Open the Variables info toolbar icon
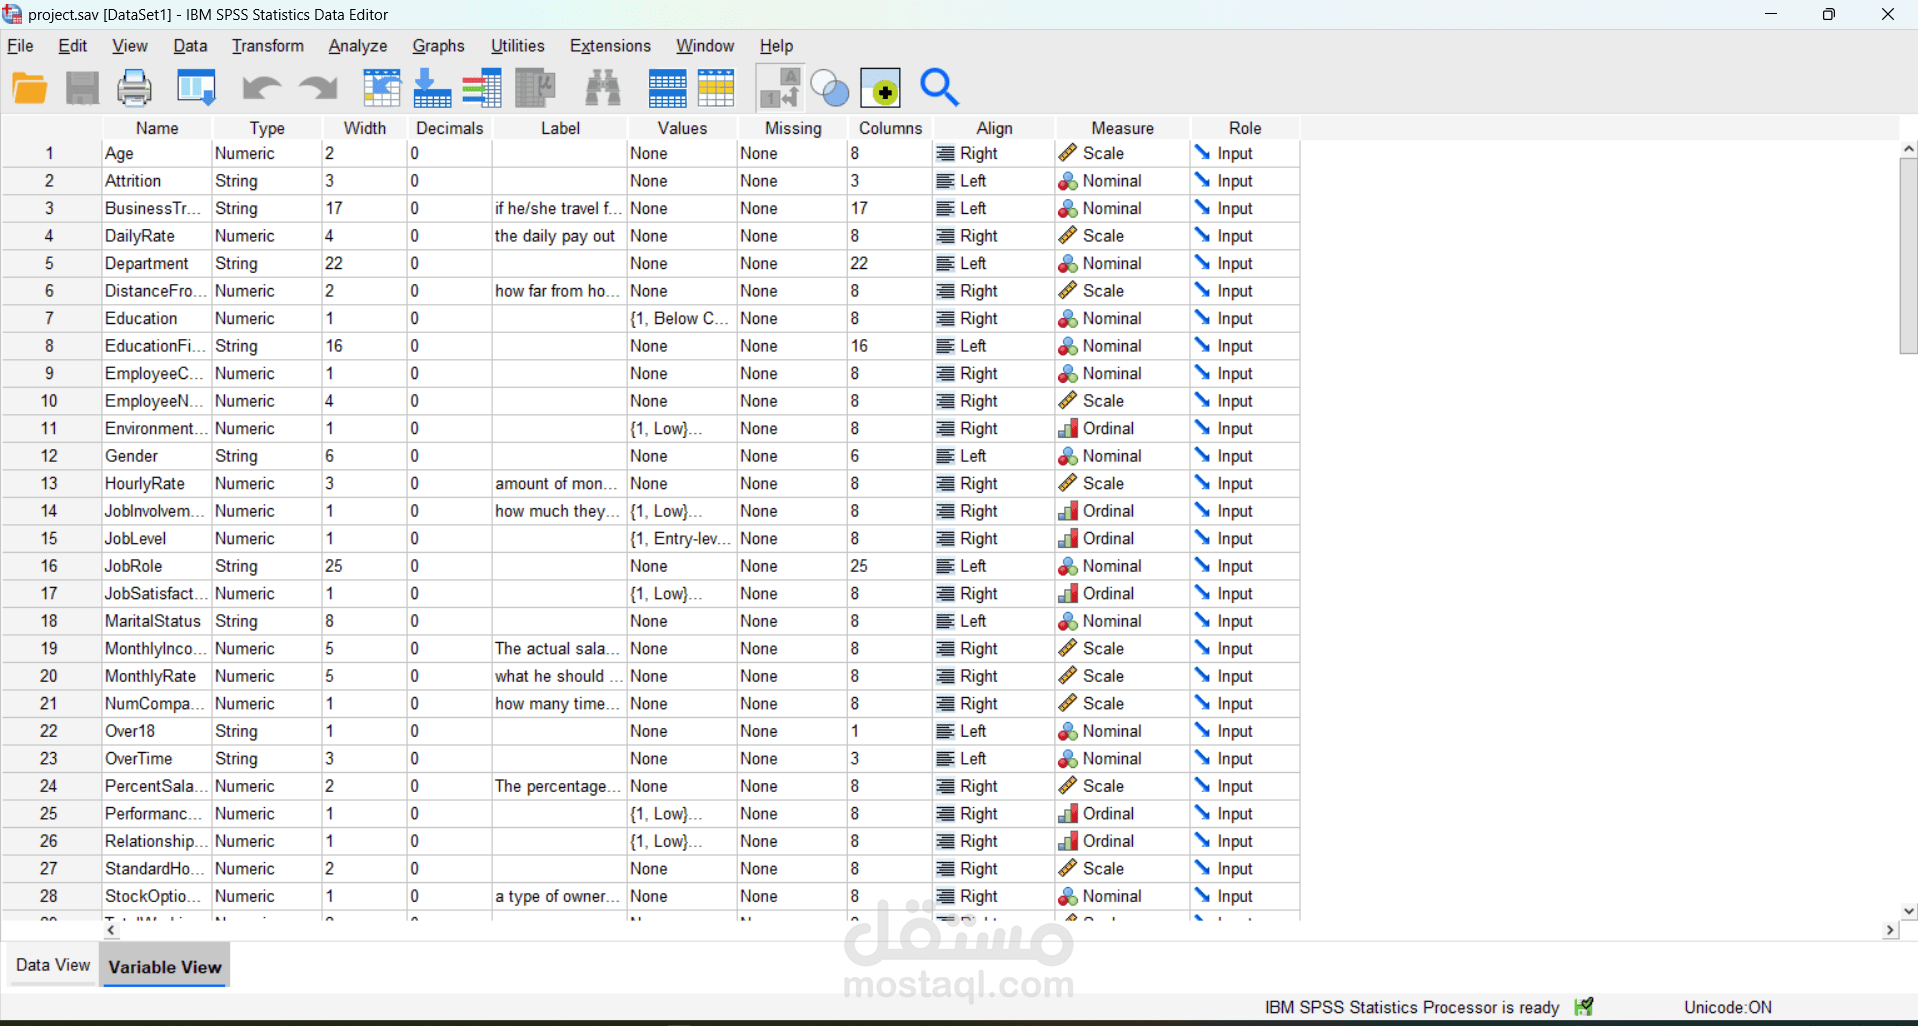1918x1026 pixels. [482, 89]
